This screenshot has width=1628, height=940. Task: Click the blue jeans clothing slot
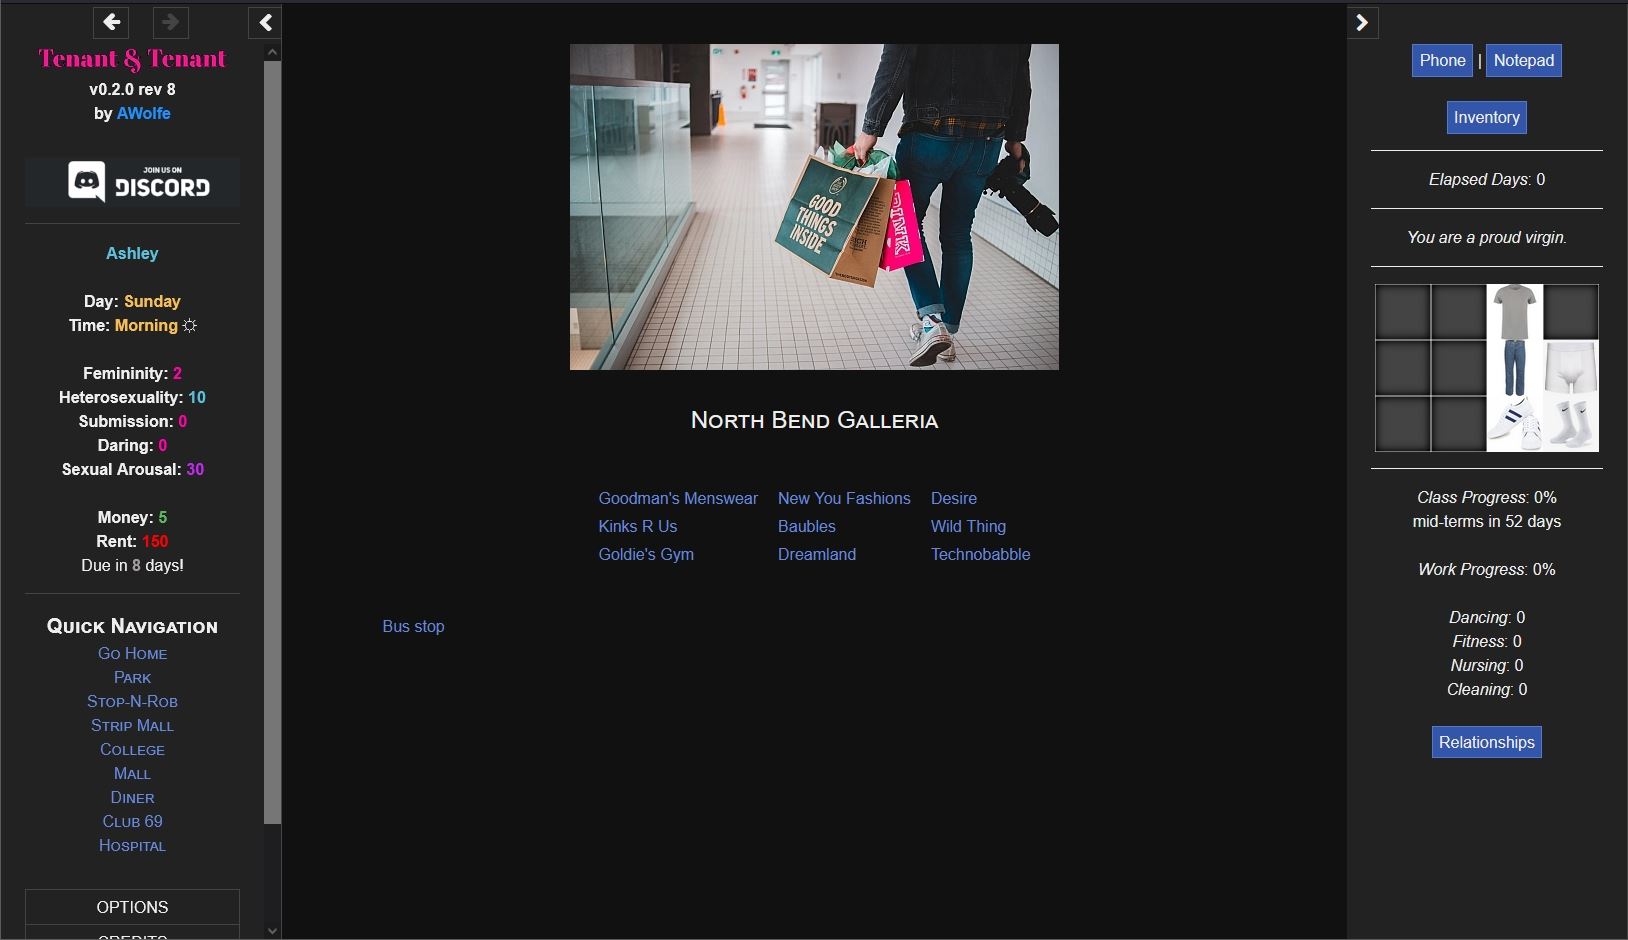click(x=1514, y=367)
